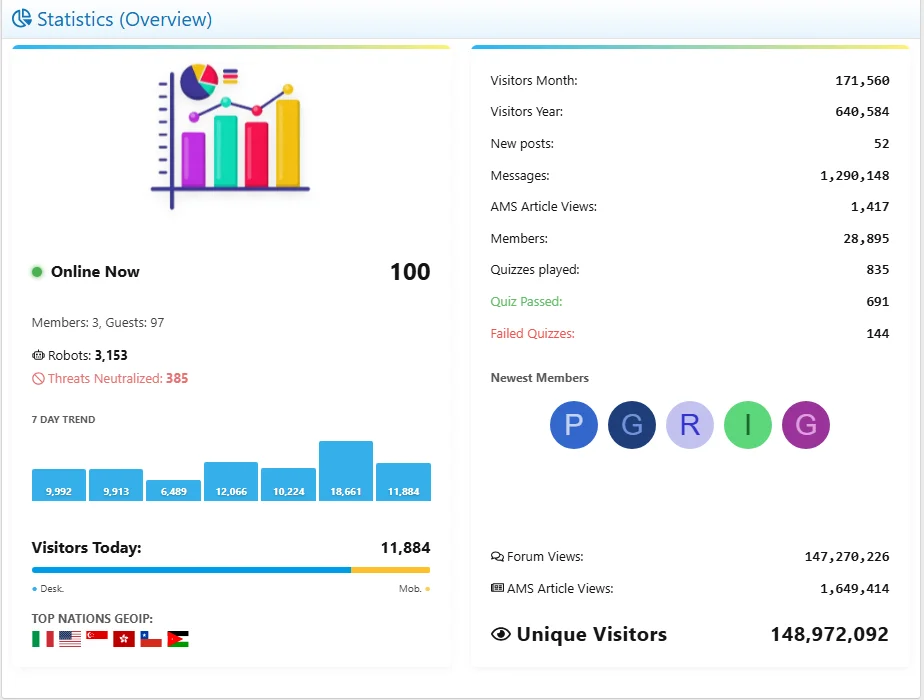The image size is (924, 700).
Task: Select the 6,489 bar in 7 day trend
Action: point(173,490)
